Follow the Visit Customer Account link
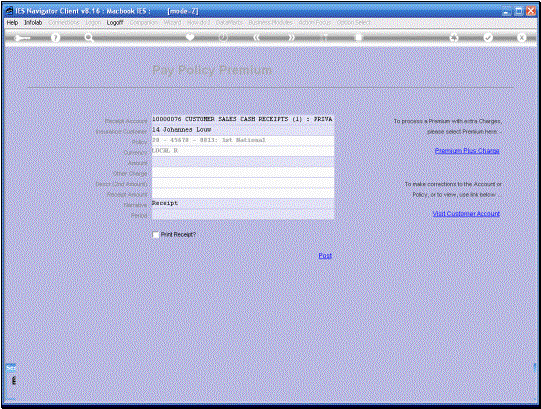The image size is (541, 409). click(x=466, y=214)
